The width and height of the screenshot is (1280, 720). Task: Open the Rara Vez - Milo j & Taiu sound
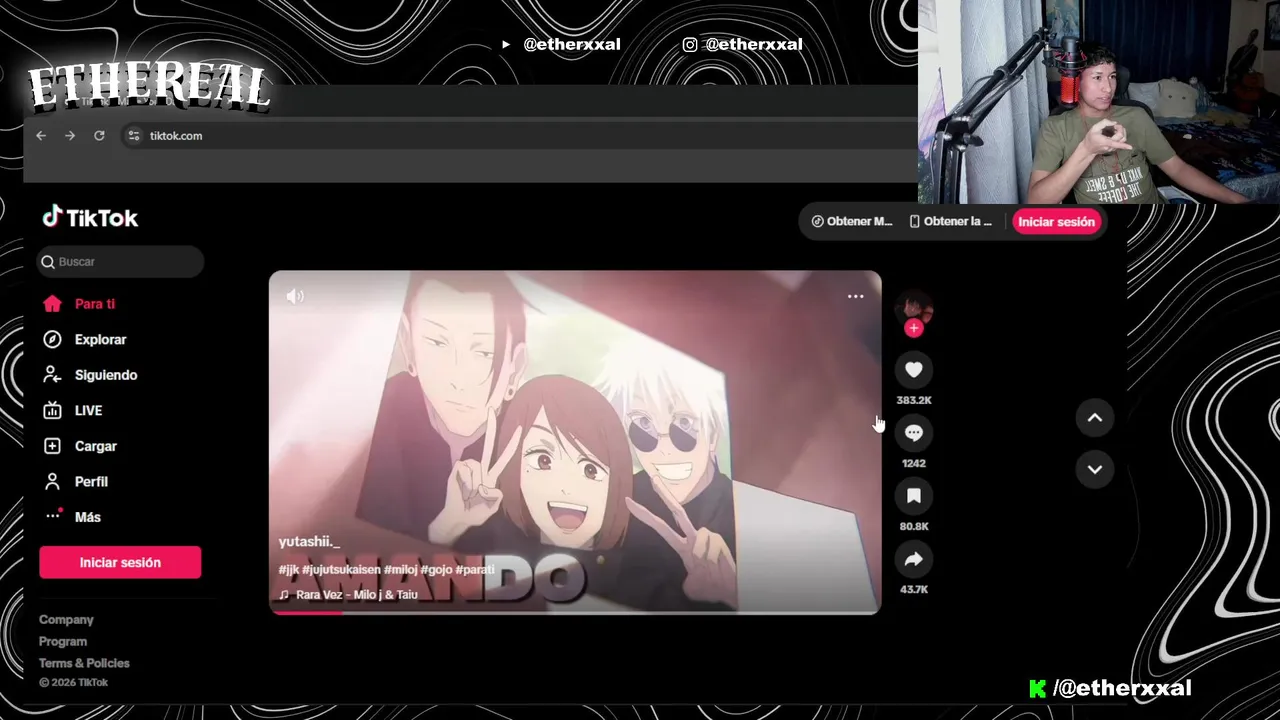click(x=348, y=595)
